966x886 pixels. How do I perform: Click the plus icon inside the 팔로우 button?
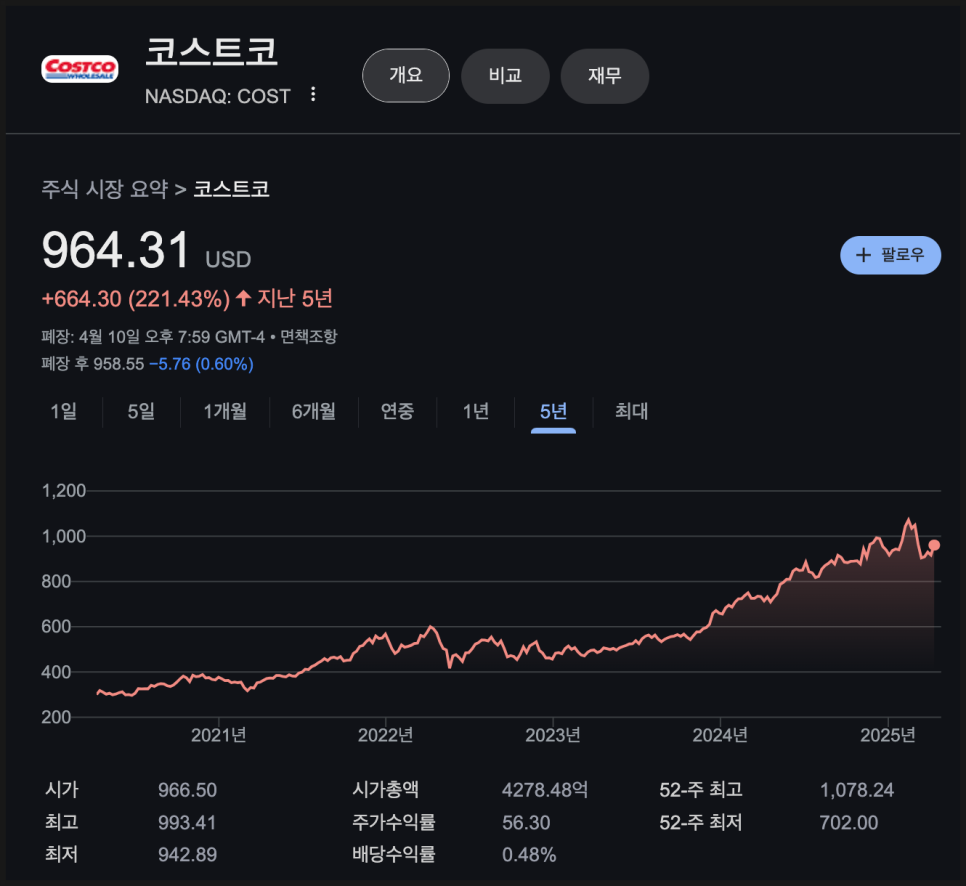point(862,255)
